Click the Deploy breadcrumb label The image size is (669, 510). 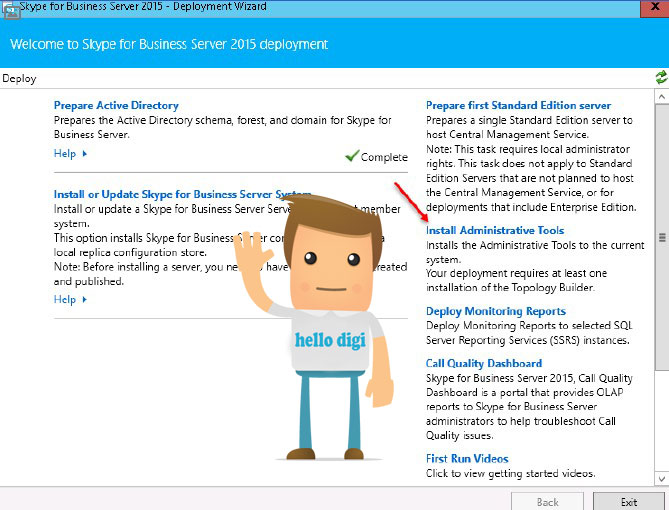(x=19, y=79)
